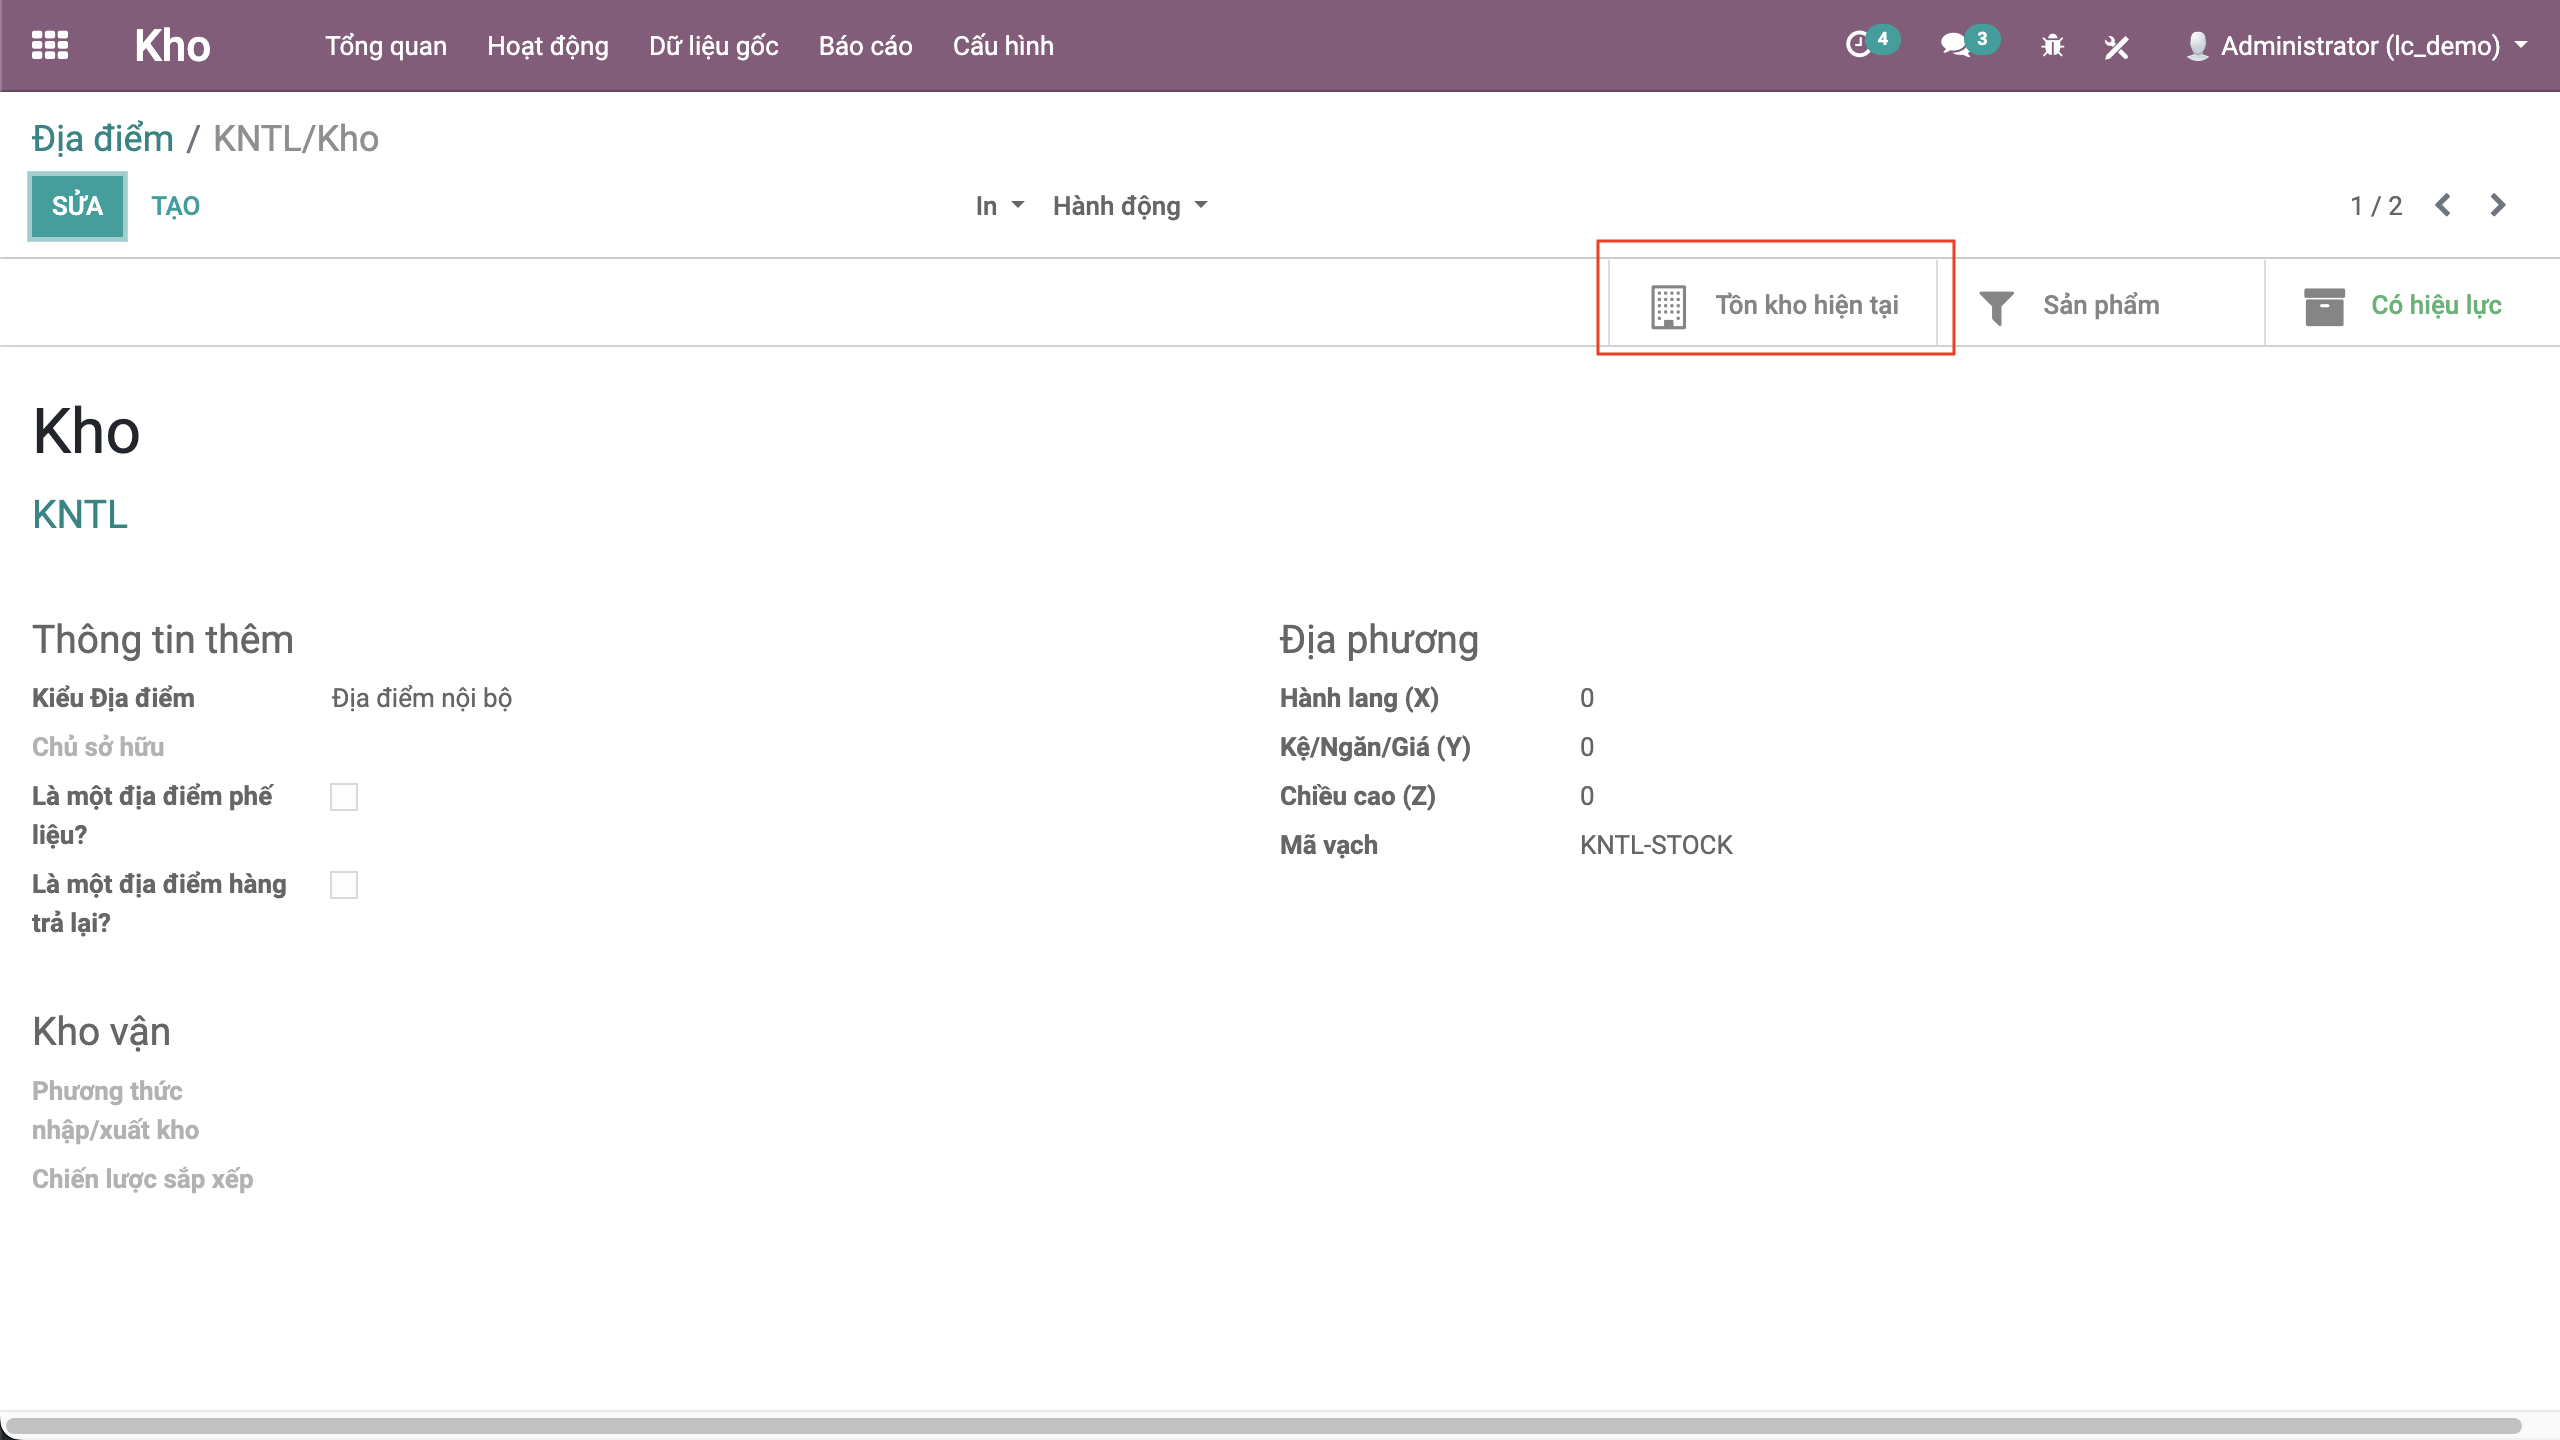The image size is (2560, 1440).
Task: Click the SỬA edit button
Action: click(x=77, y=206)
